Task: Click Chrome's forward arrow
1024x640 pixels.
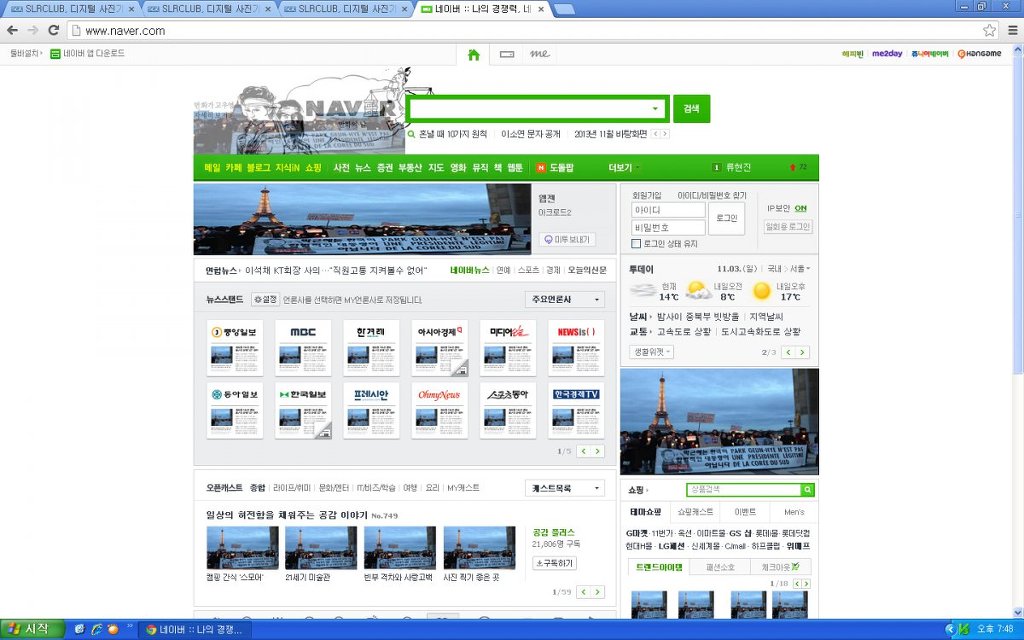Action: click(33, 30)
